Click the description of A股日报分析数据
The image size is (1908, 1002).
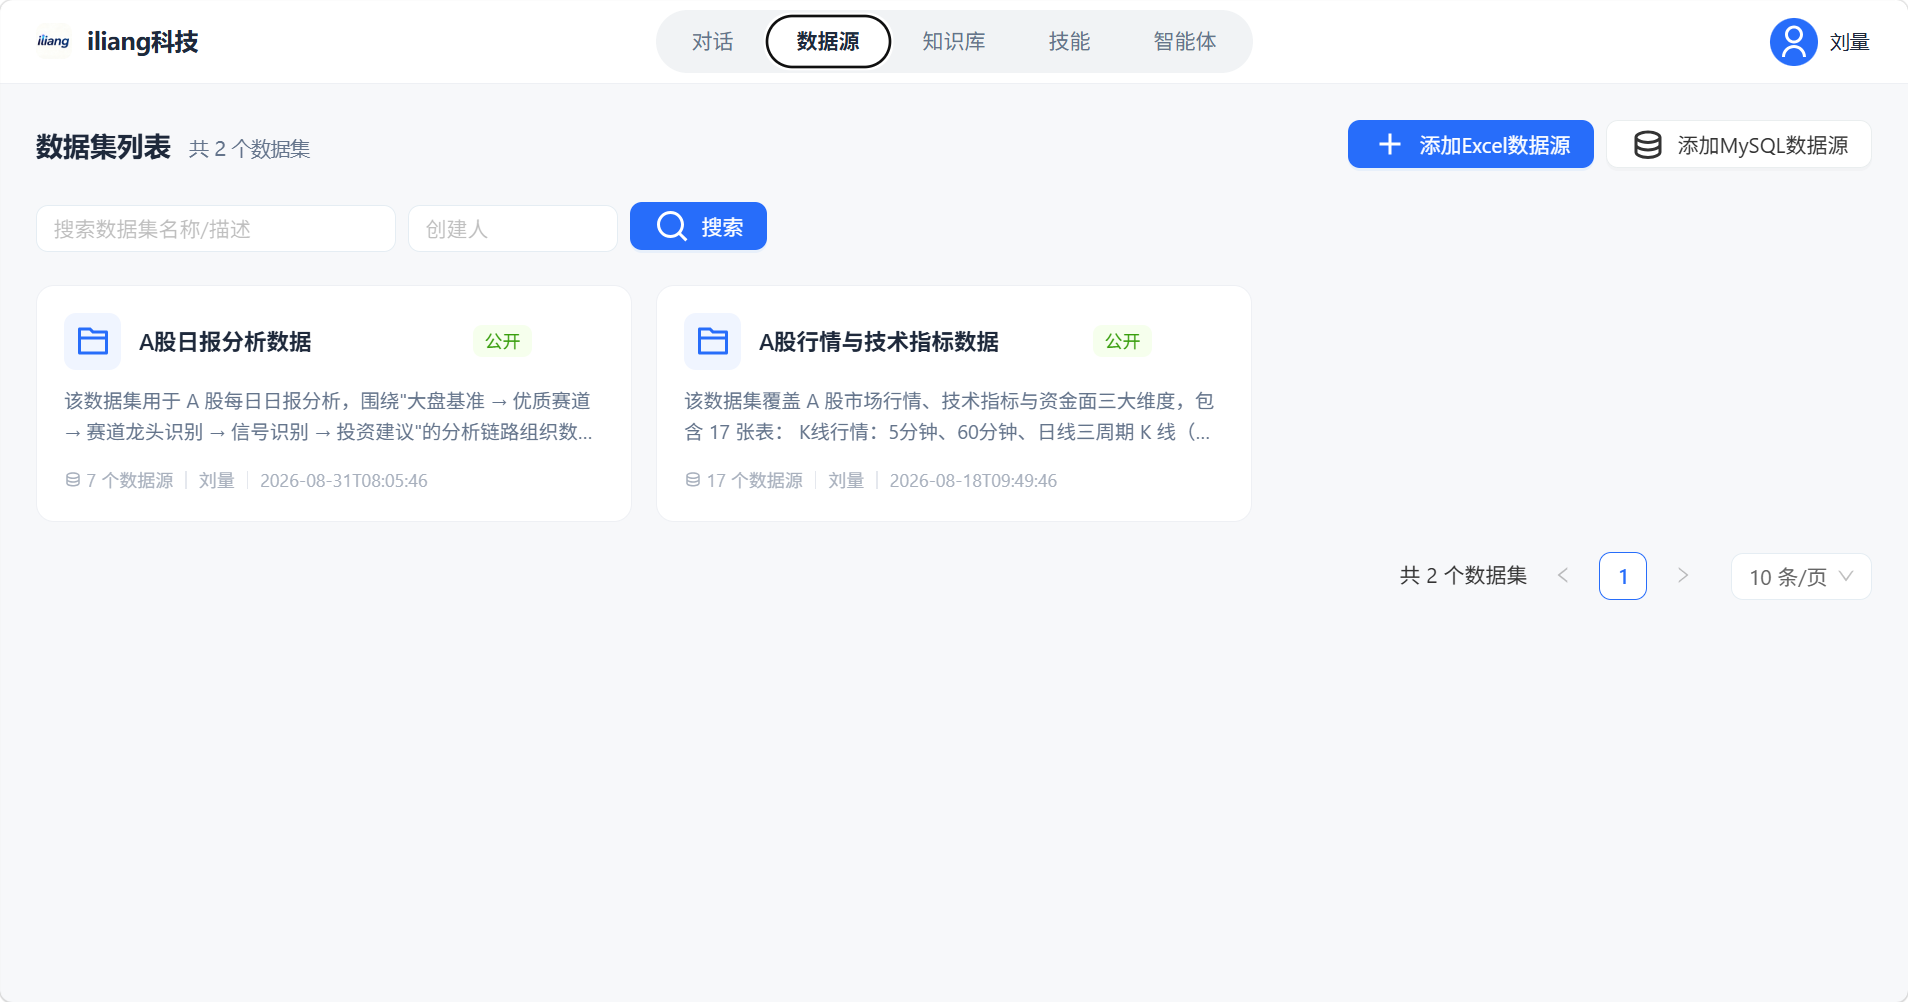[329, 416]
